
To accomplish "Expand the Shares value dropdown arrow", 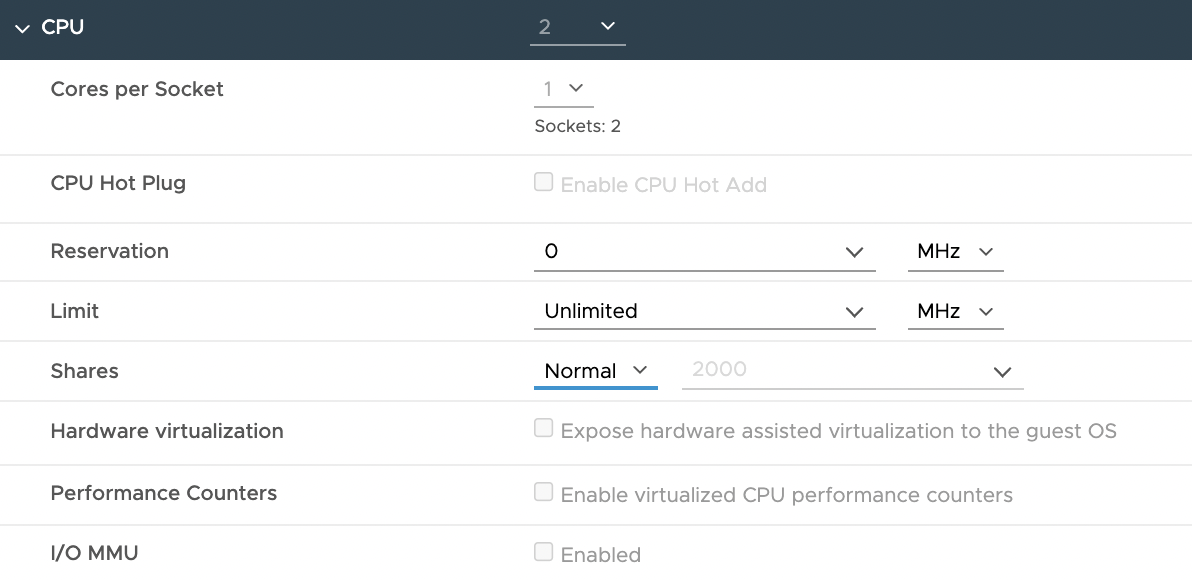I will click(1003, 372).
